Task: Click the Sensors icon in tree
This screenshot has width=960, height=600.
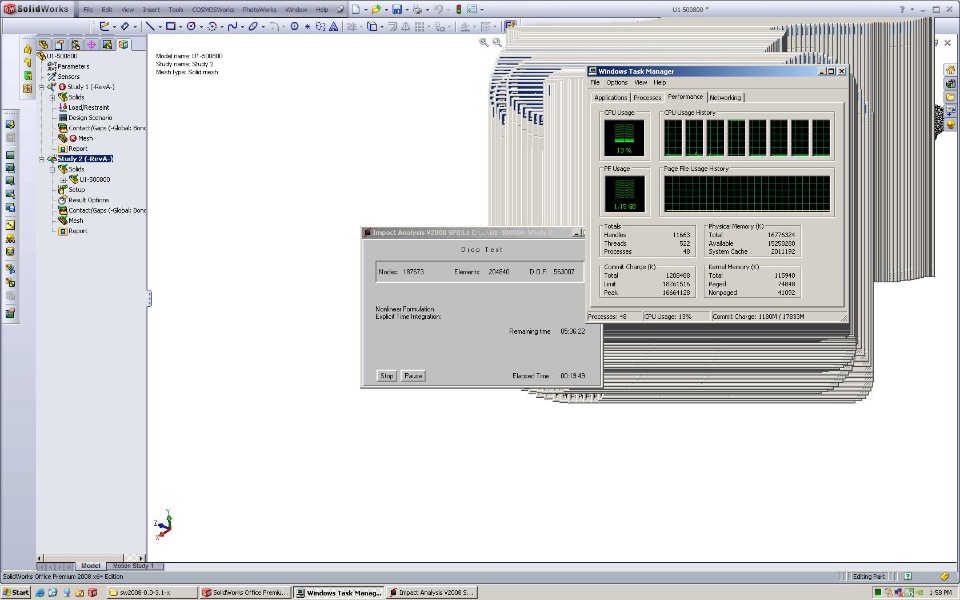Action: [52, 77]
